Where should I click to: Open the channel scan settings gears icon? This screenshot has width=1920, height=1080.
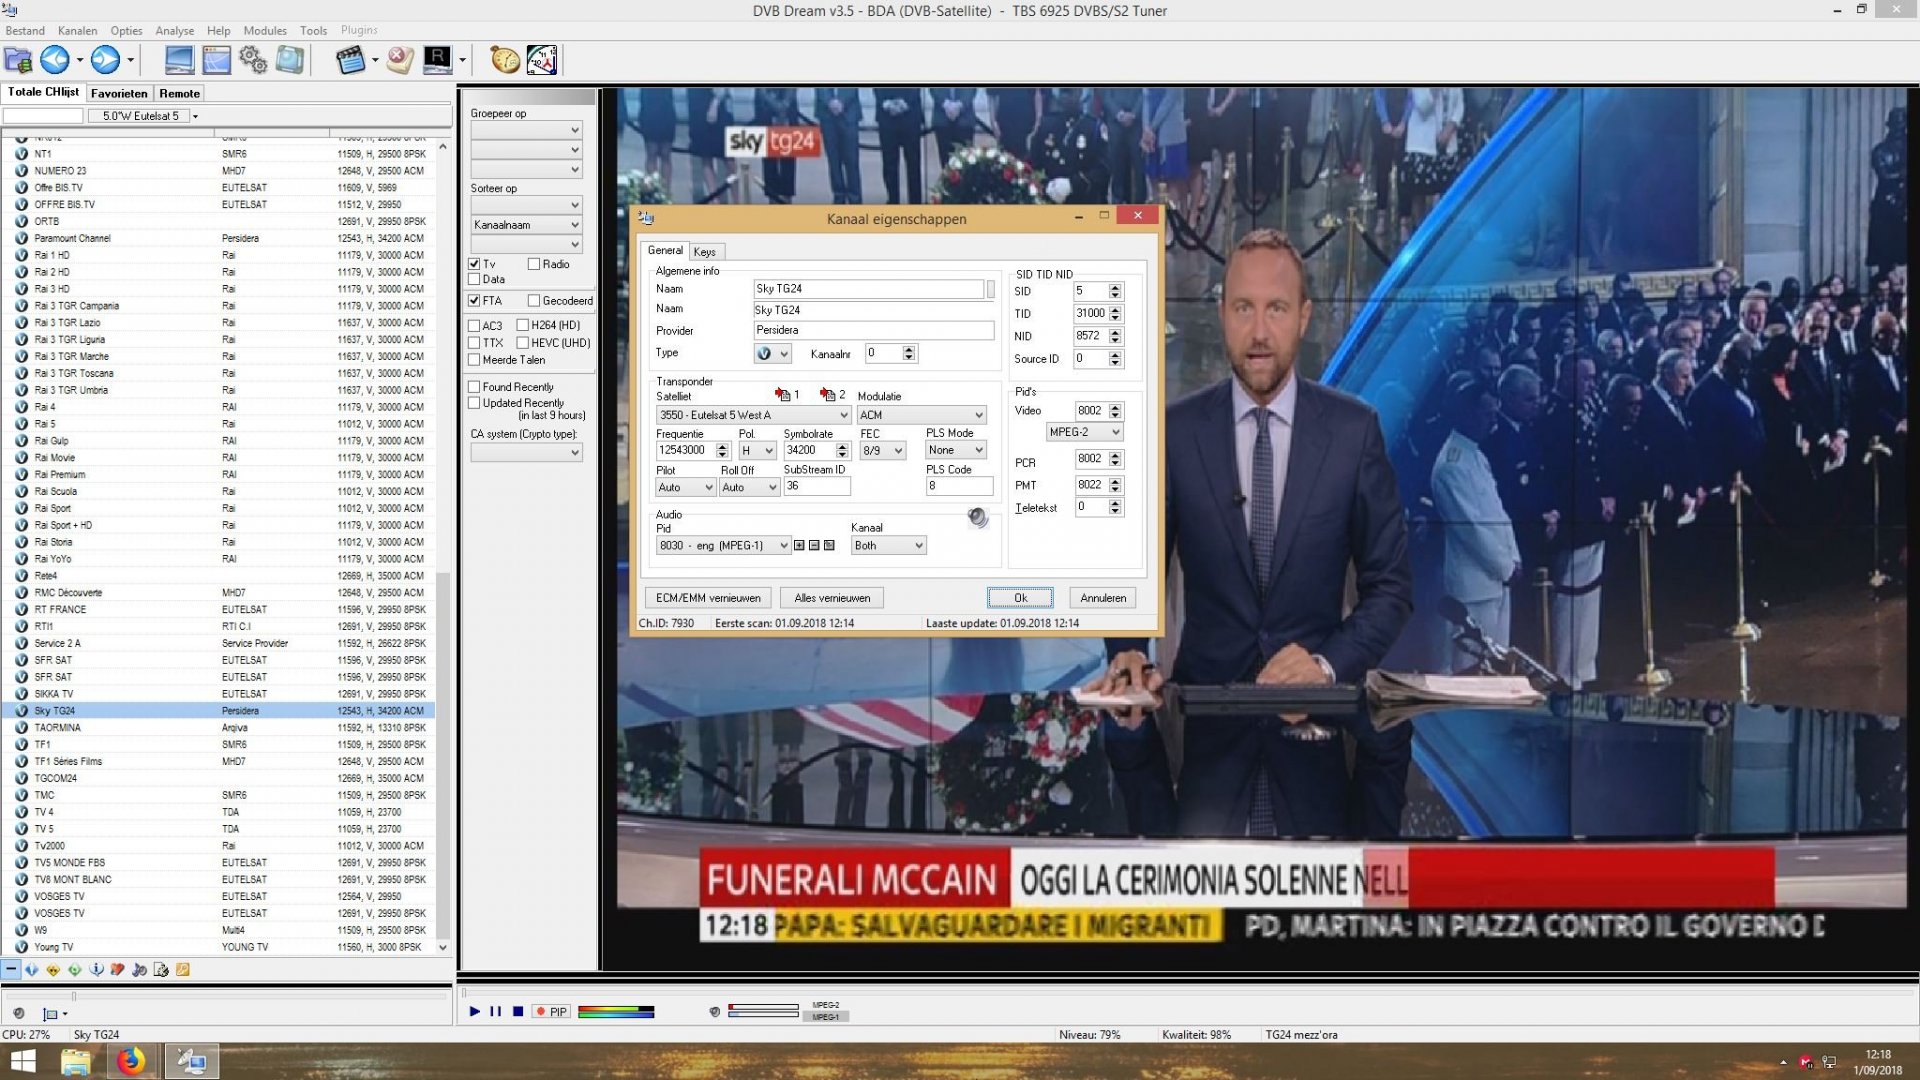tap(252, 60)
